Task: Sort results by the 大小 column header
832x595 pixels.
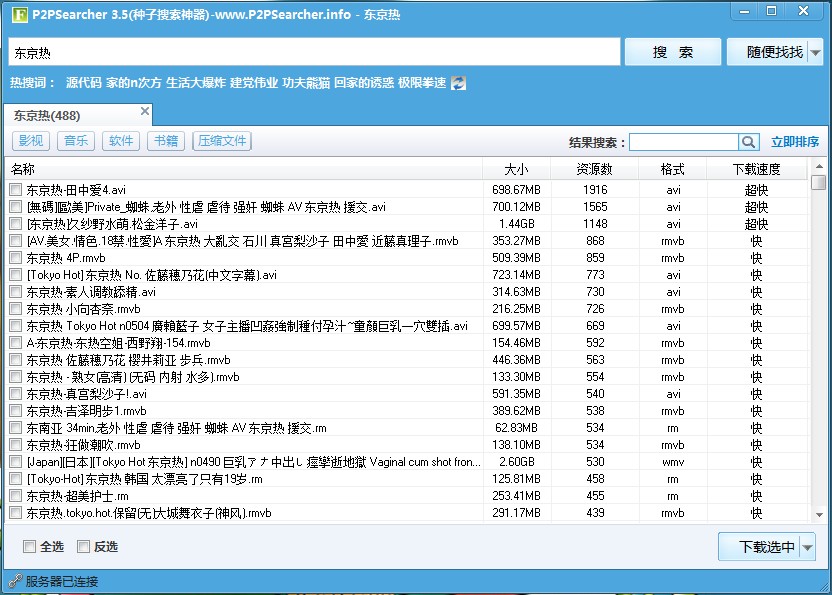Action: pyautogui.click(x=516, y=169)
